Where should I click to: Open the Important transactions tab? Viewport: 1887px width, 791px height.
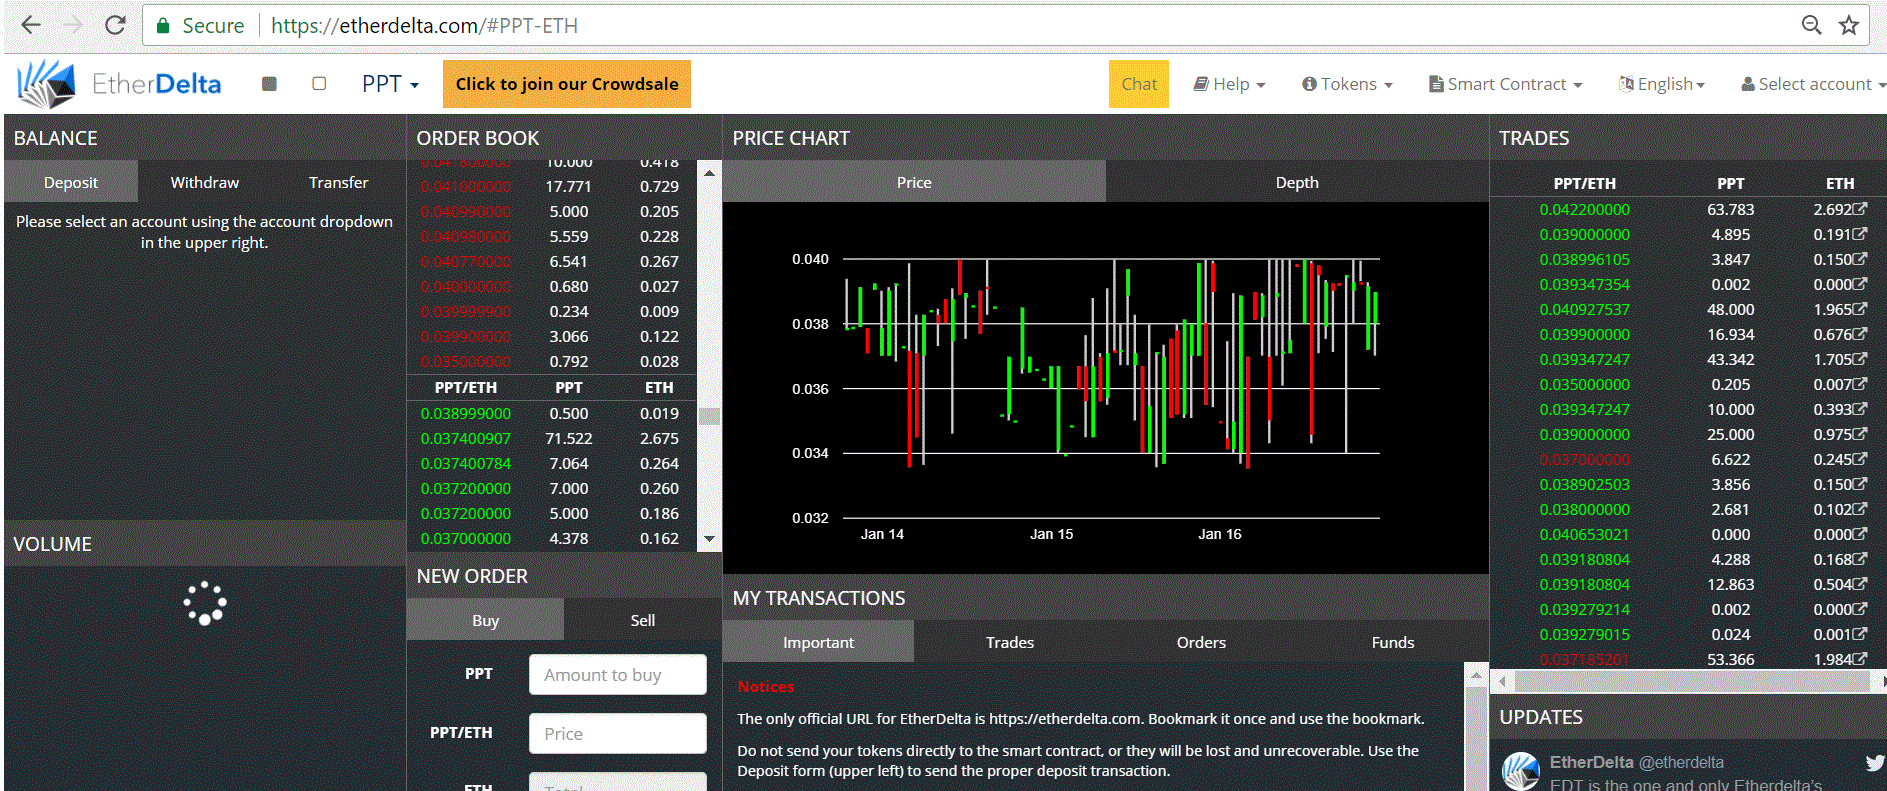click(x=818, y=642)
